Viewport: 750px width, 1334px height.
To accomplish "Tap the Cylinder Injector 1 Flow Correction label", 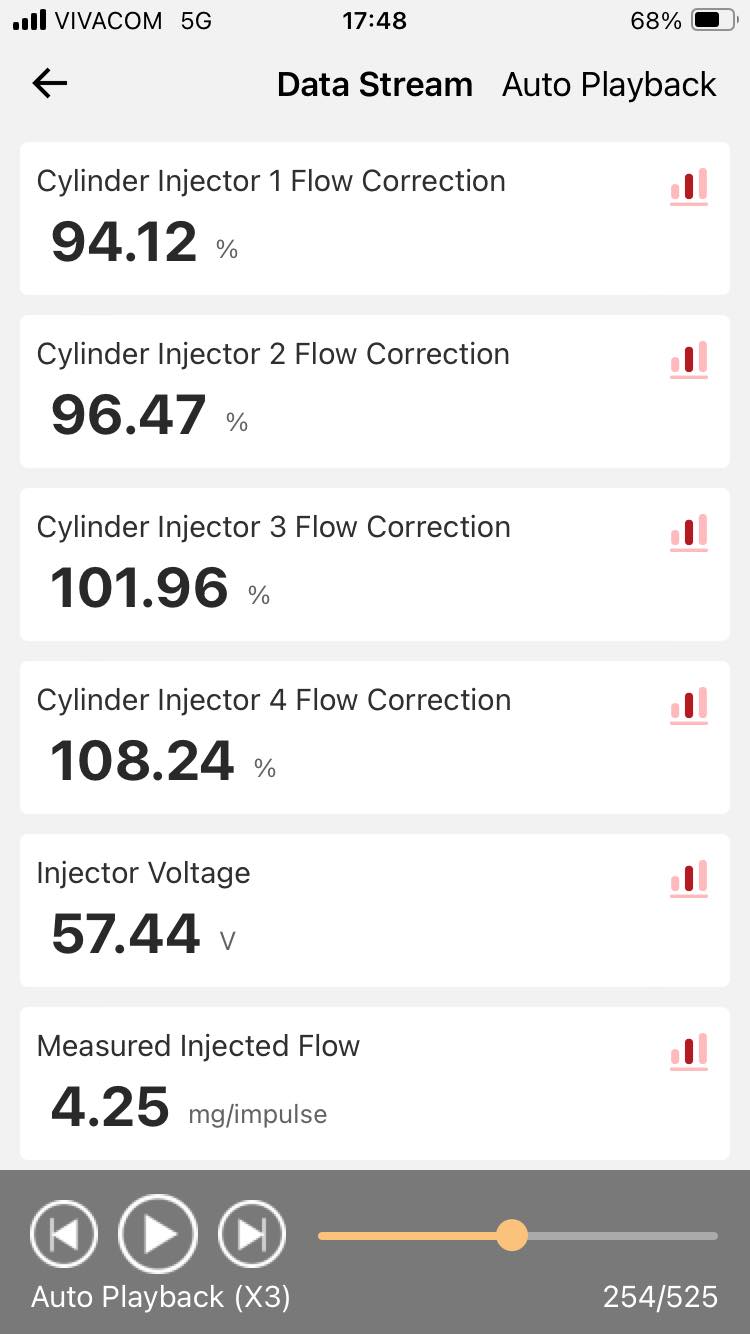I will tap(271, 181).
